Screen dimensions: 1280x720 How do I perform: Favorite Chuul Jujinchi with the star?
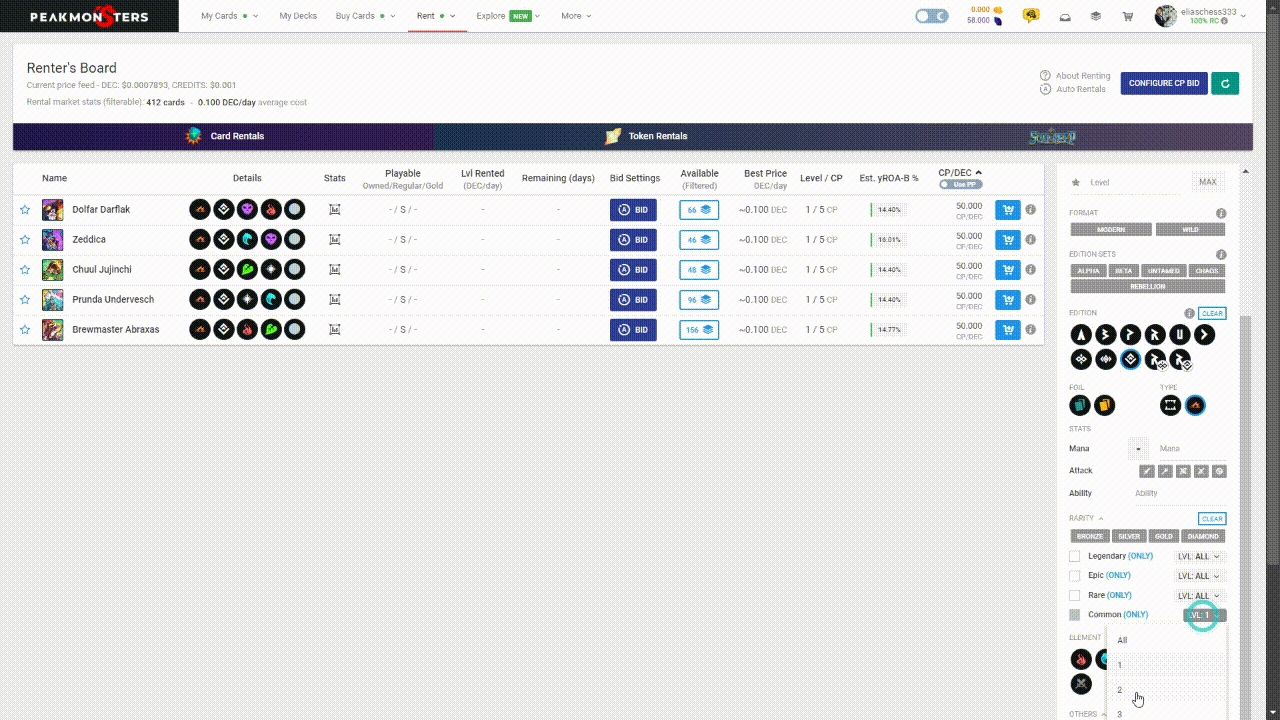tap(25, 270)
